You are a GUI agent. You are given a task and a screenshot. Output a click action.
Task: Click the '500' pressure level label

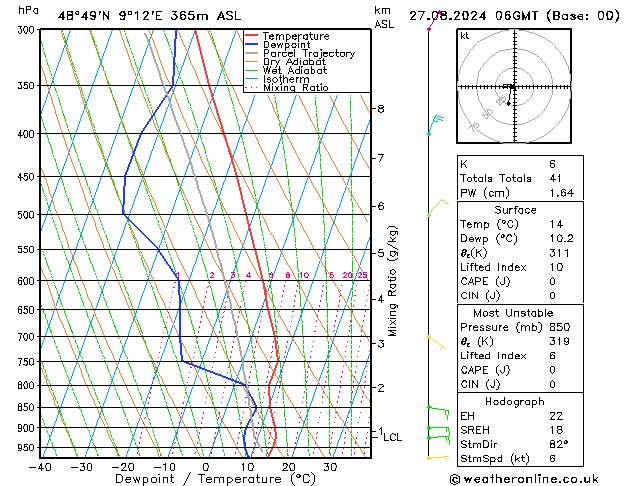coord(28,215)
